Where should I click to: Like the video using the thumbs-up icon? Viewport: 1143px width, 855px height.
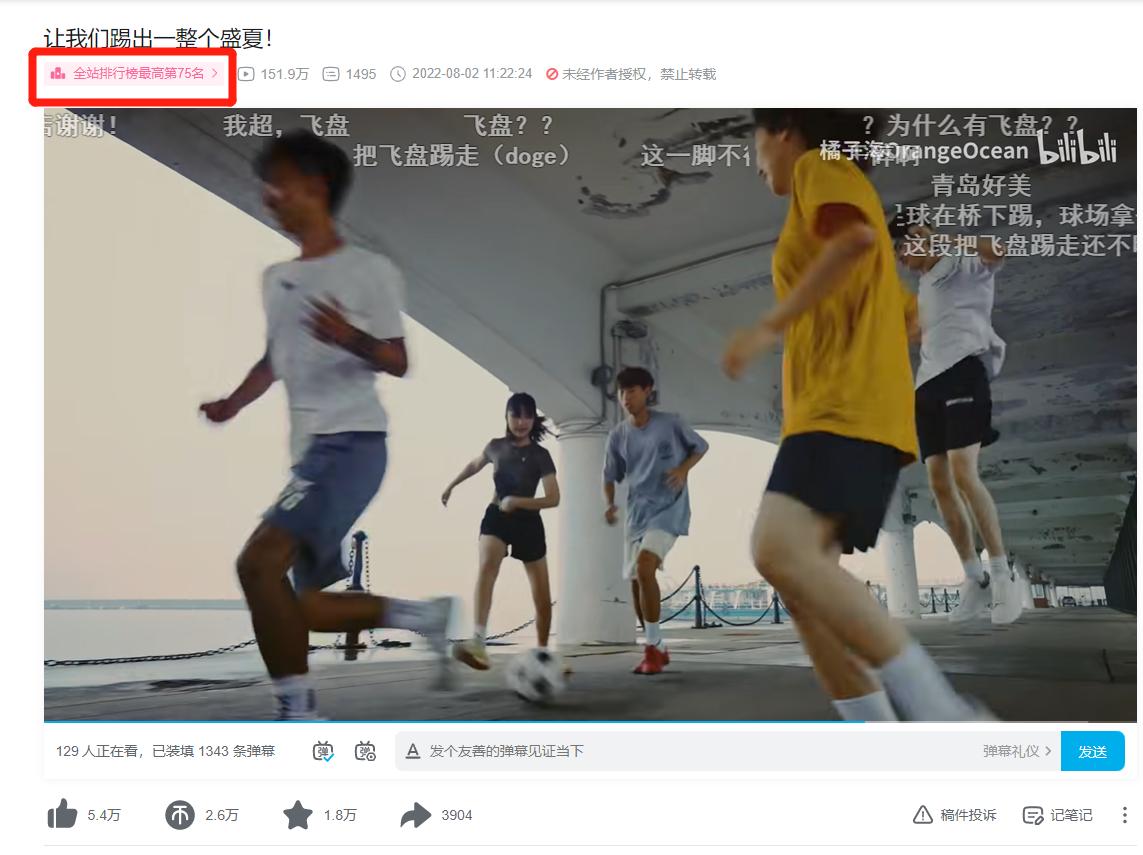pos(61,815)
